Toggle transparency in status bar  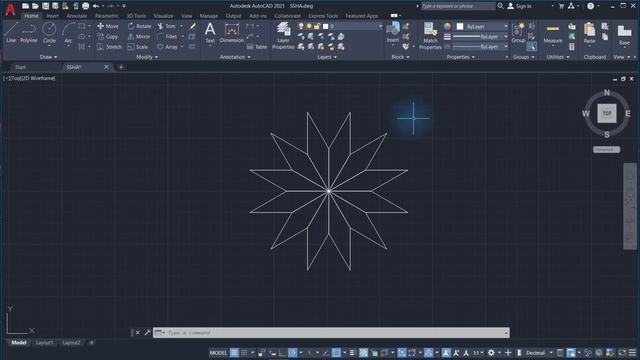click(363, 353)
